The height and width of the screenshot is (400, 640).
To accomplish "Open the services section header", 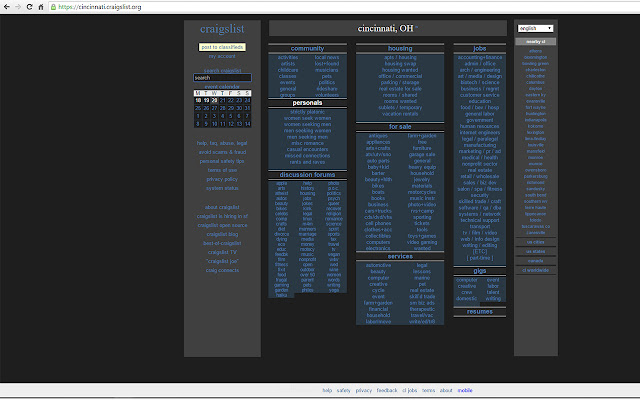I will click(400, 256).
